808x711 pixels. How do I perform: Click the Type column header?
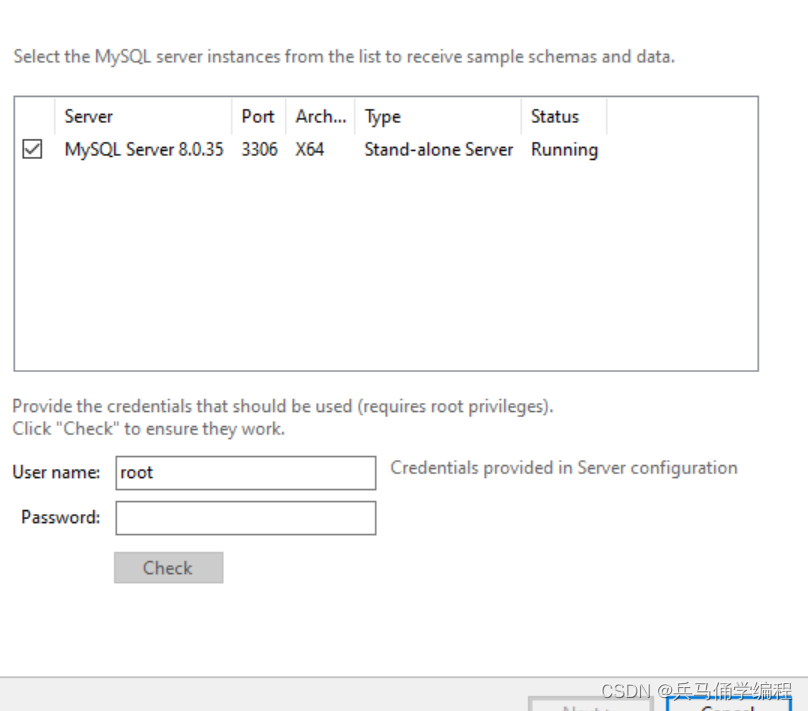point(438,116)
